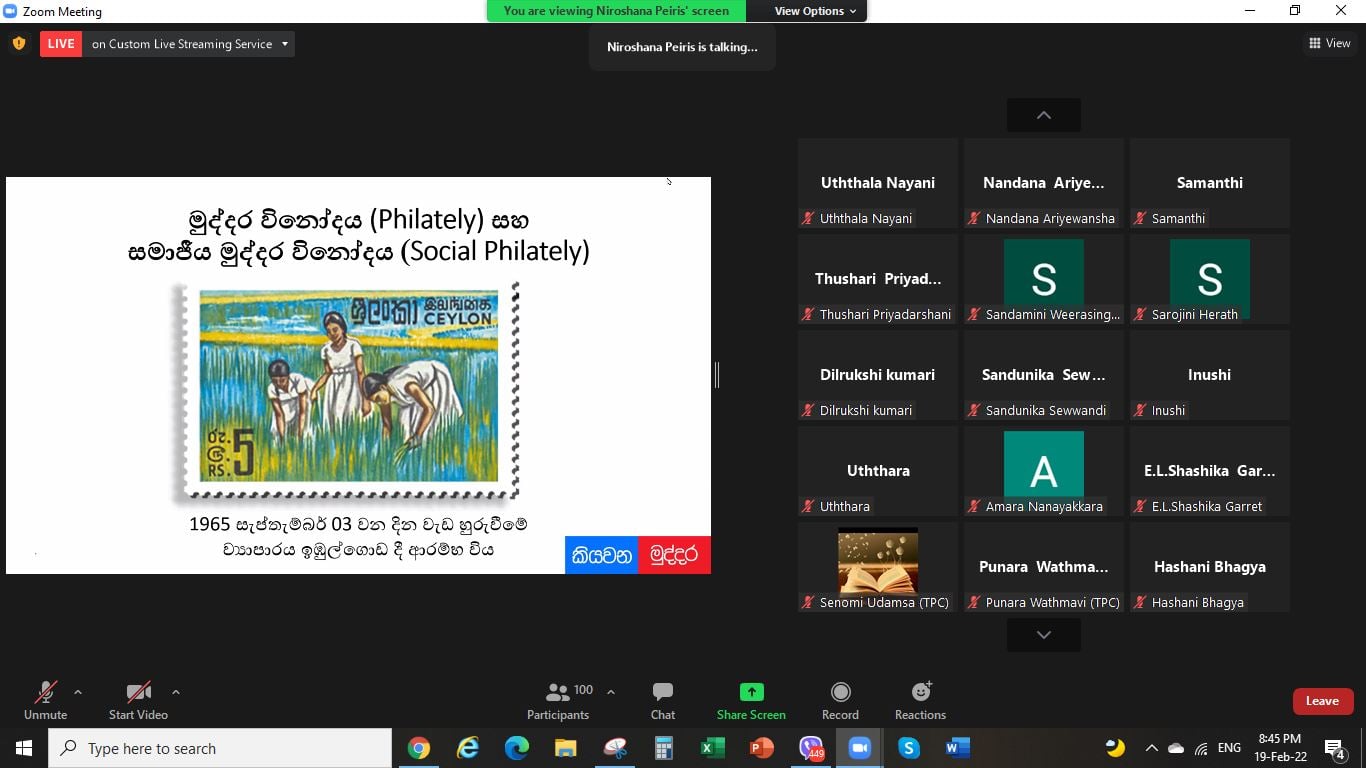
Task: Select Senomi Udamsa's book picture tile
Action: [x=878, y=567]
